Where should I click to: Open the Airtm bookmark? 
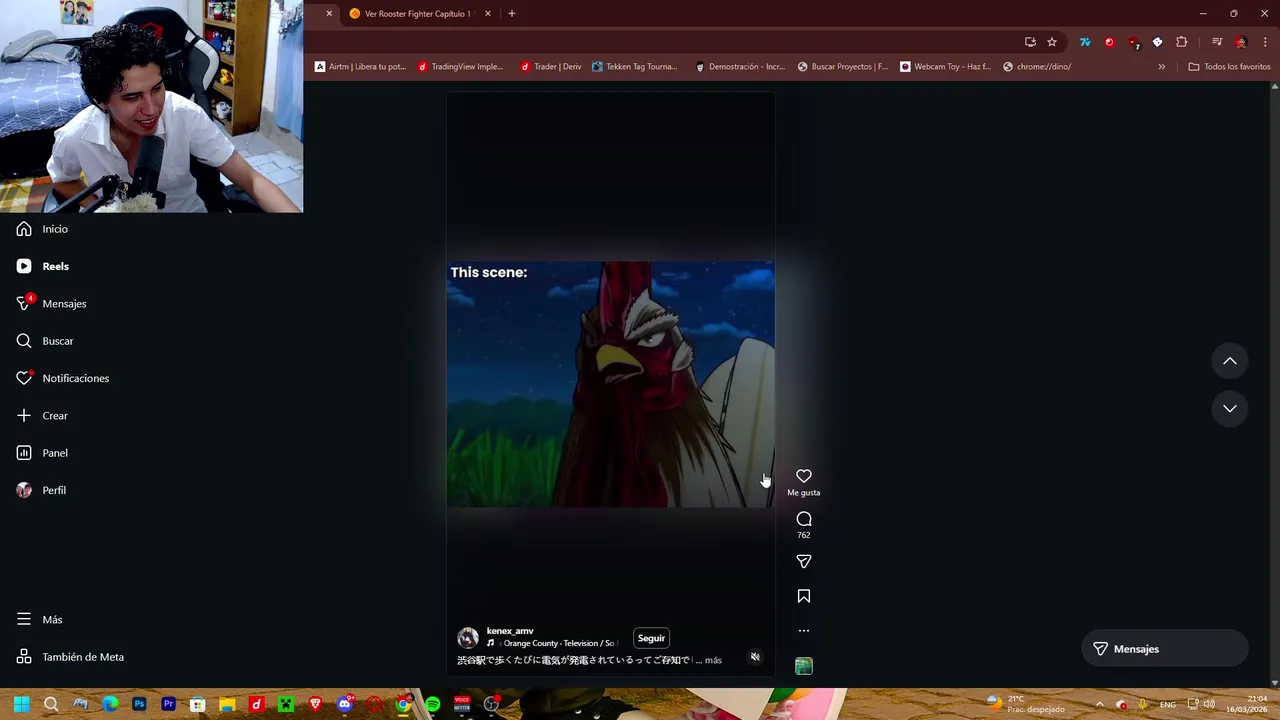coord(360,67)
